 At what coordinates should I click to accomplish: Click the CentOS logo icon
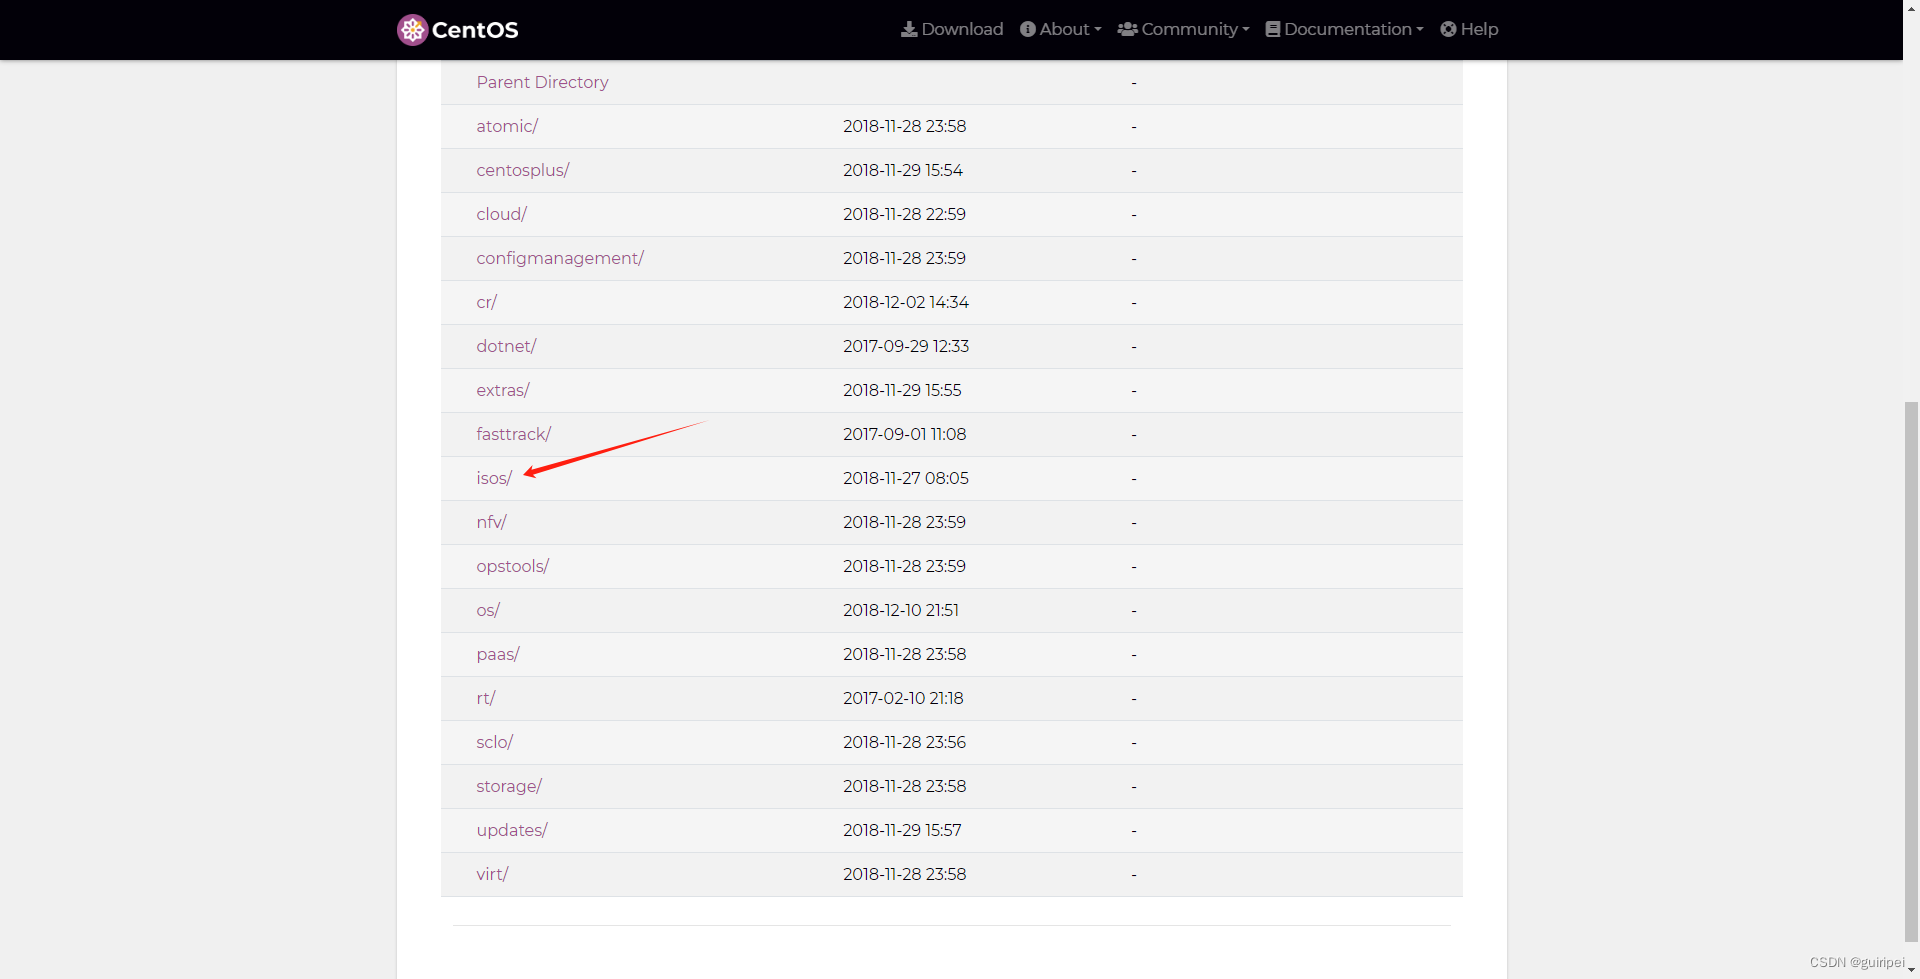pos(411,29)
